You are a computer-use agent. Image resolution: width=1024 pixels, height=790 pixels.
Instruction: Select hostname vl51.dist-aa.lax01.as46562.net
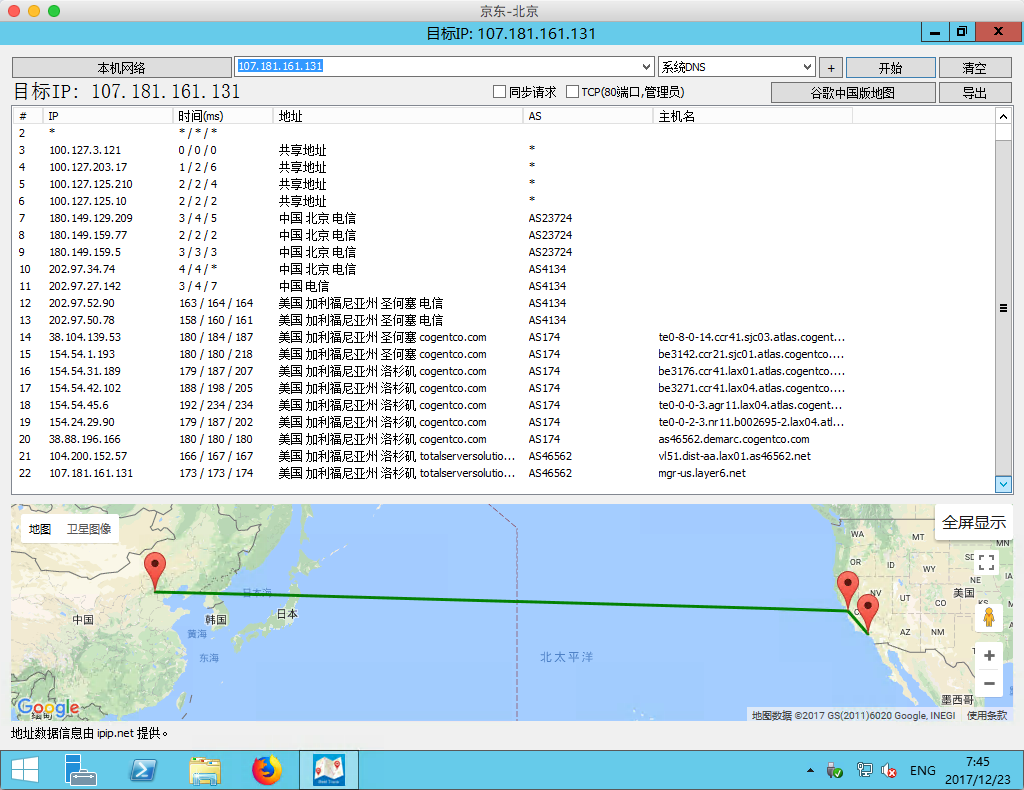click(734, 456)
